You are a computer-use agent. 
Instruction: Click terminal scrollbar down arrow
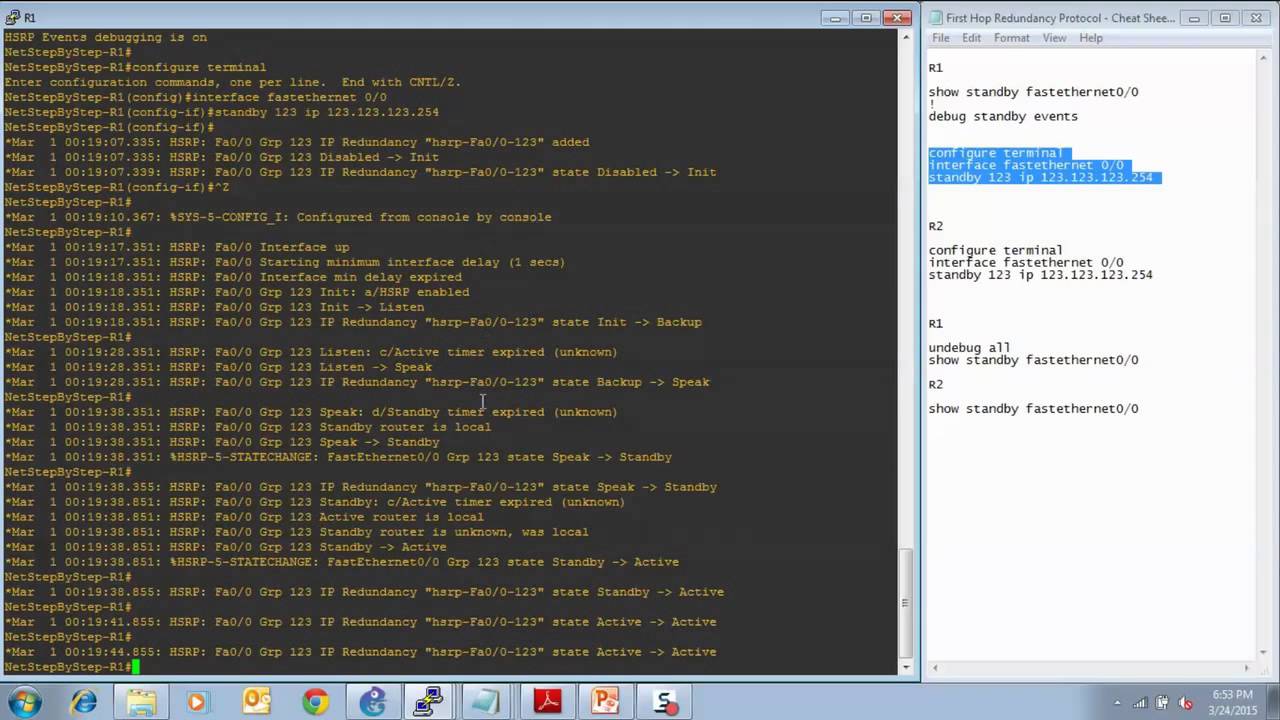point(905,667)
